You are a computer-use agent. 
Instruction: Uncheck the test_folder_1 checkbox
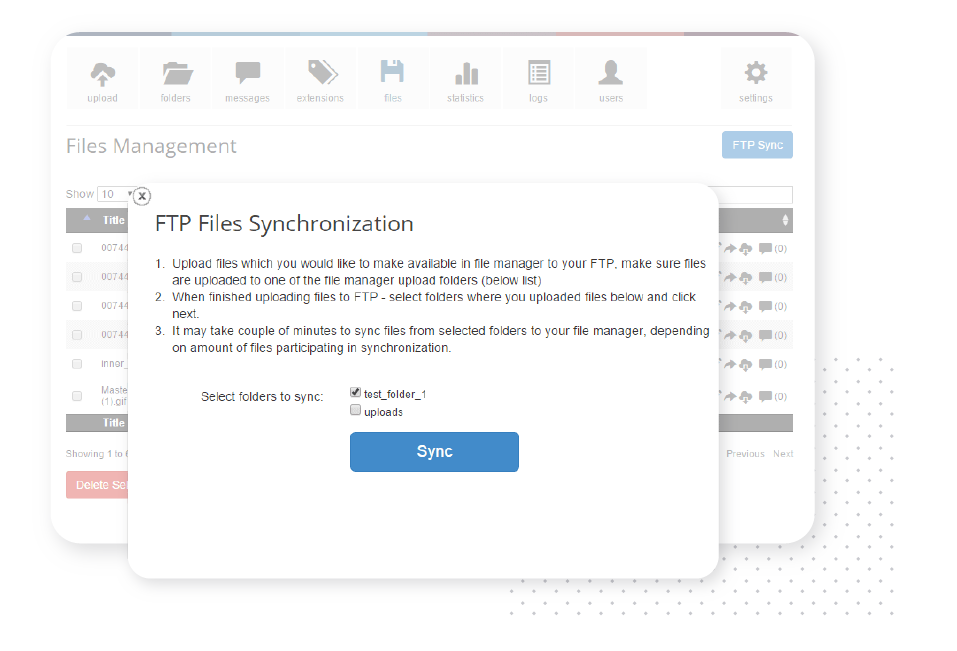click(x=356, y=393)
